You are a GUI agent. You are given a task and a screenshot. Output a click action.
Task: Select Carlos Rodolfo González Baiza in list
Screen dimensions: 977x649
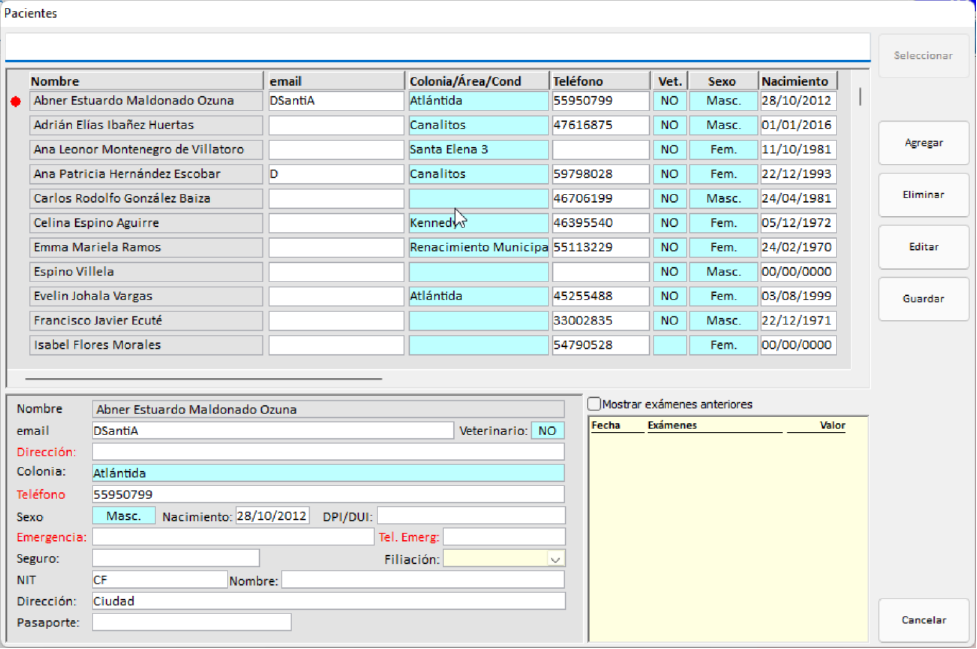[146, 198]
